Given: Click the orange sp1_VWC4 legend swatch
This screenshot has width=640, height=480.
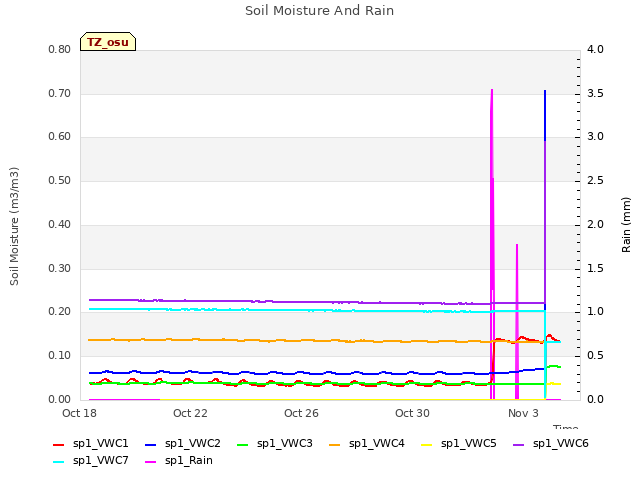Looking at the screenshot, I should click(335, 445).
